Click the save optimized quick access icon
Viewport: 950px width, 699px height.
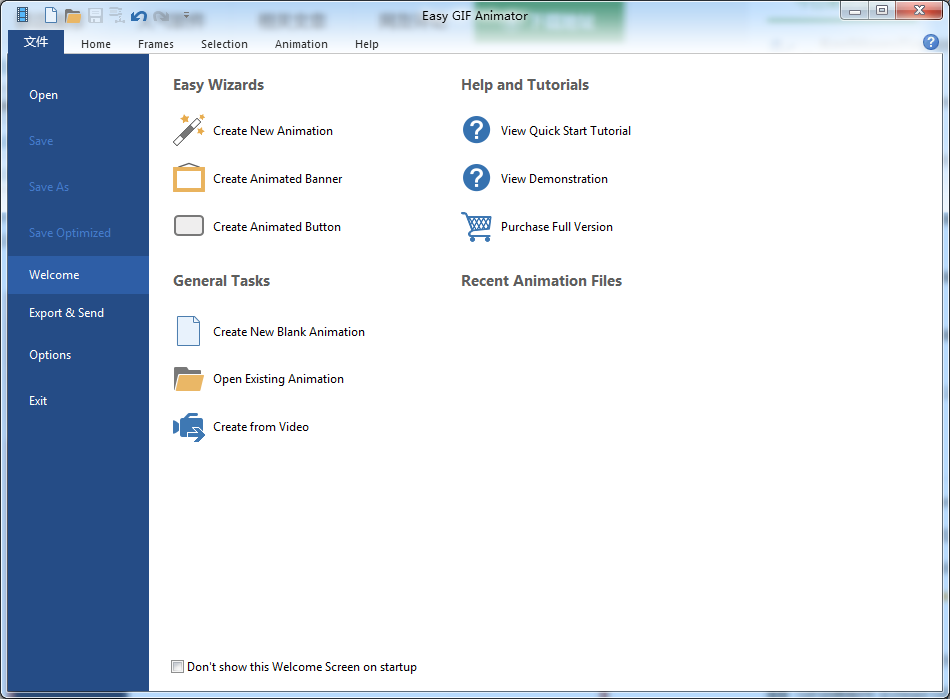tap(116, 15)
